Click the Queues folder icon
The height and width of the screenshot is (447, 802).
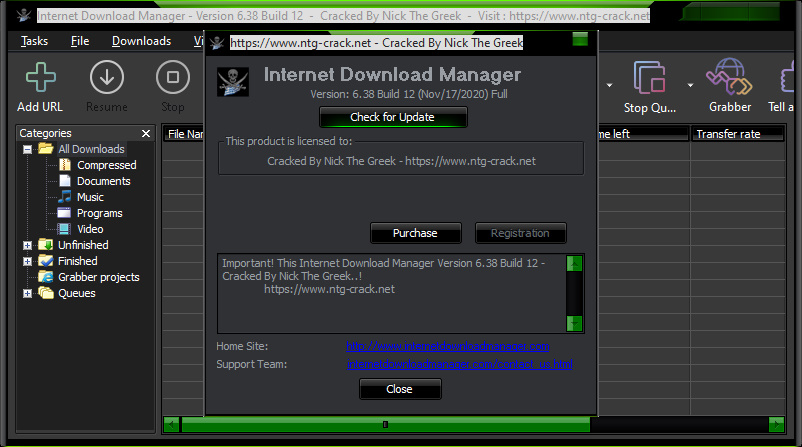[x=46, y=293]
